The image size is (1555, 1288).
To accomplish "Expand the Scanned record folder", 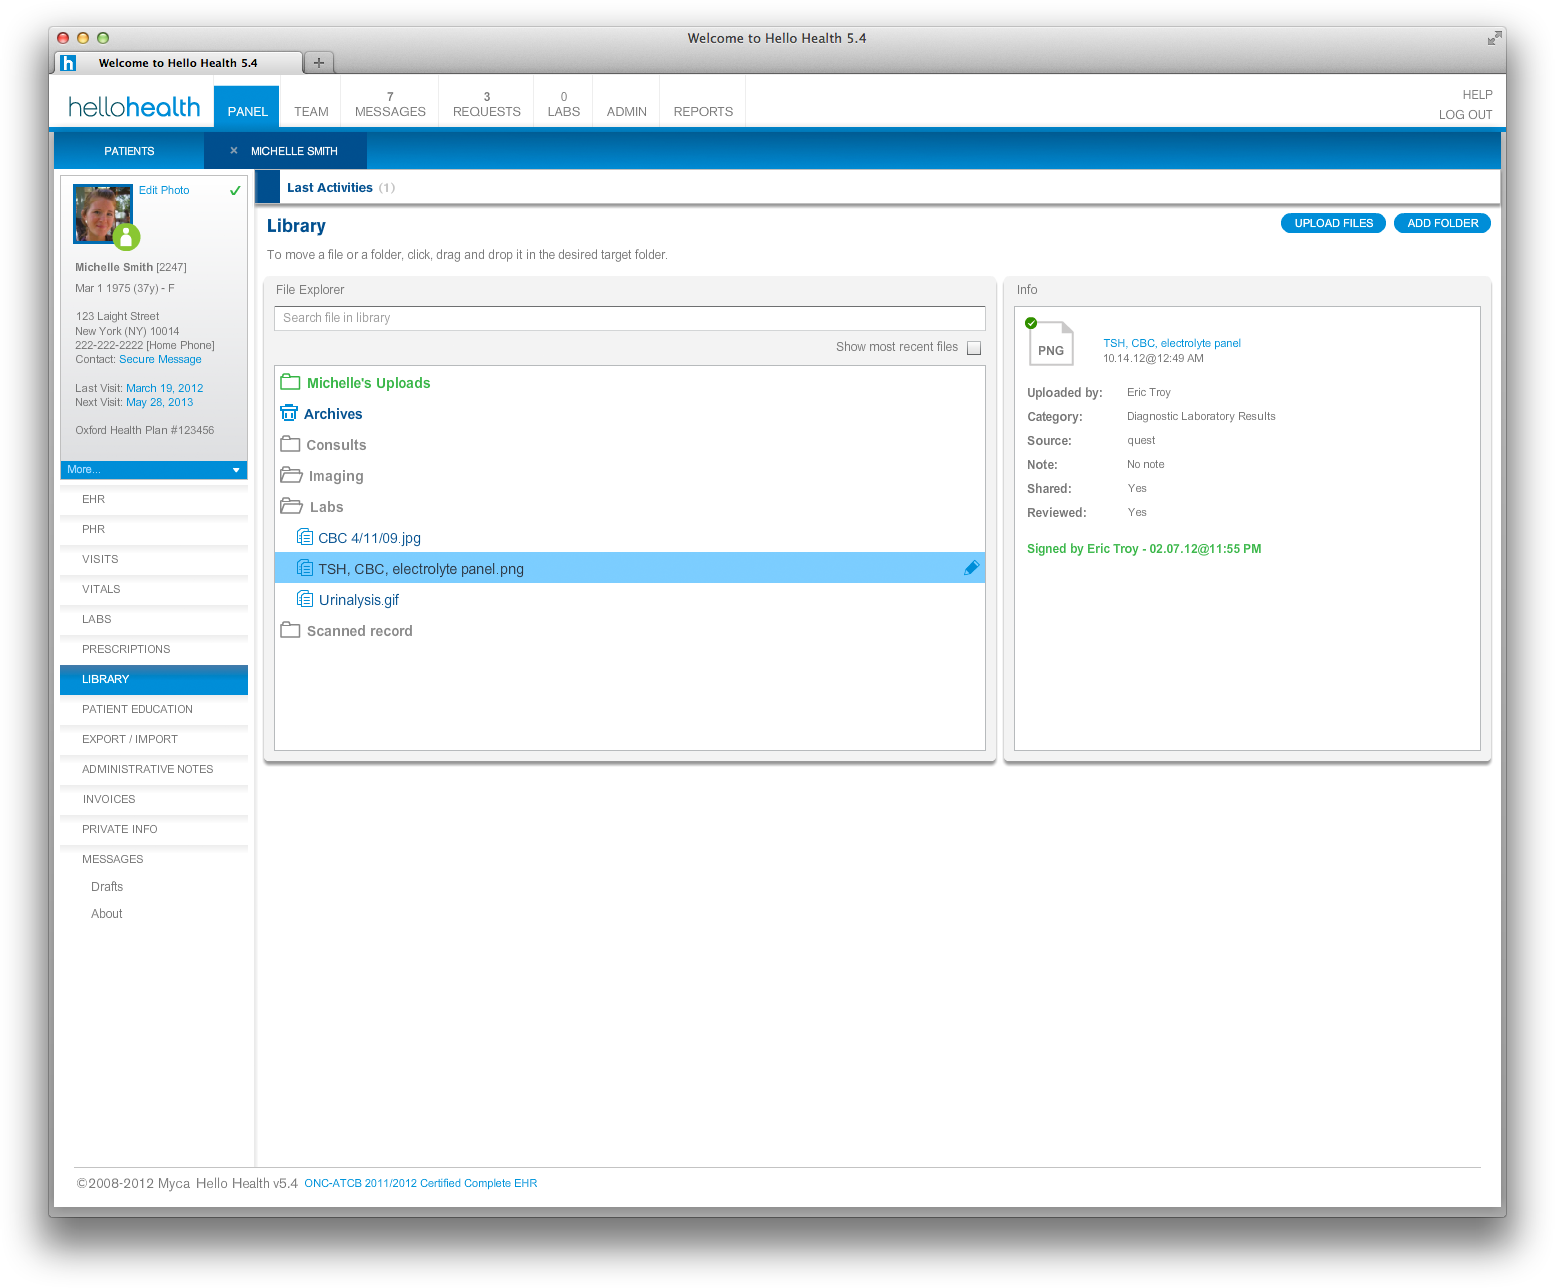I will coord(290,629).
